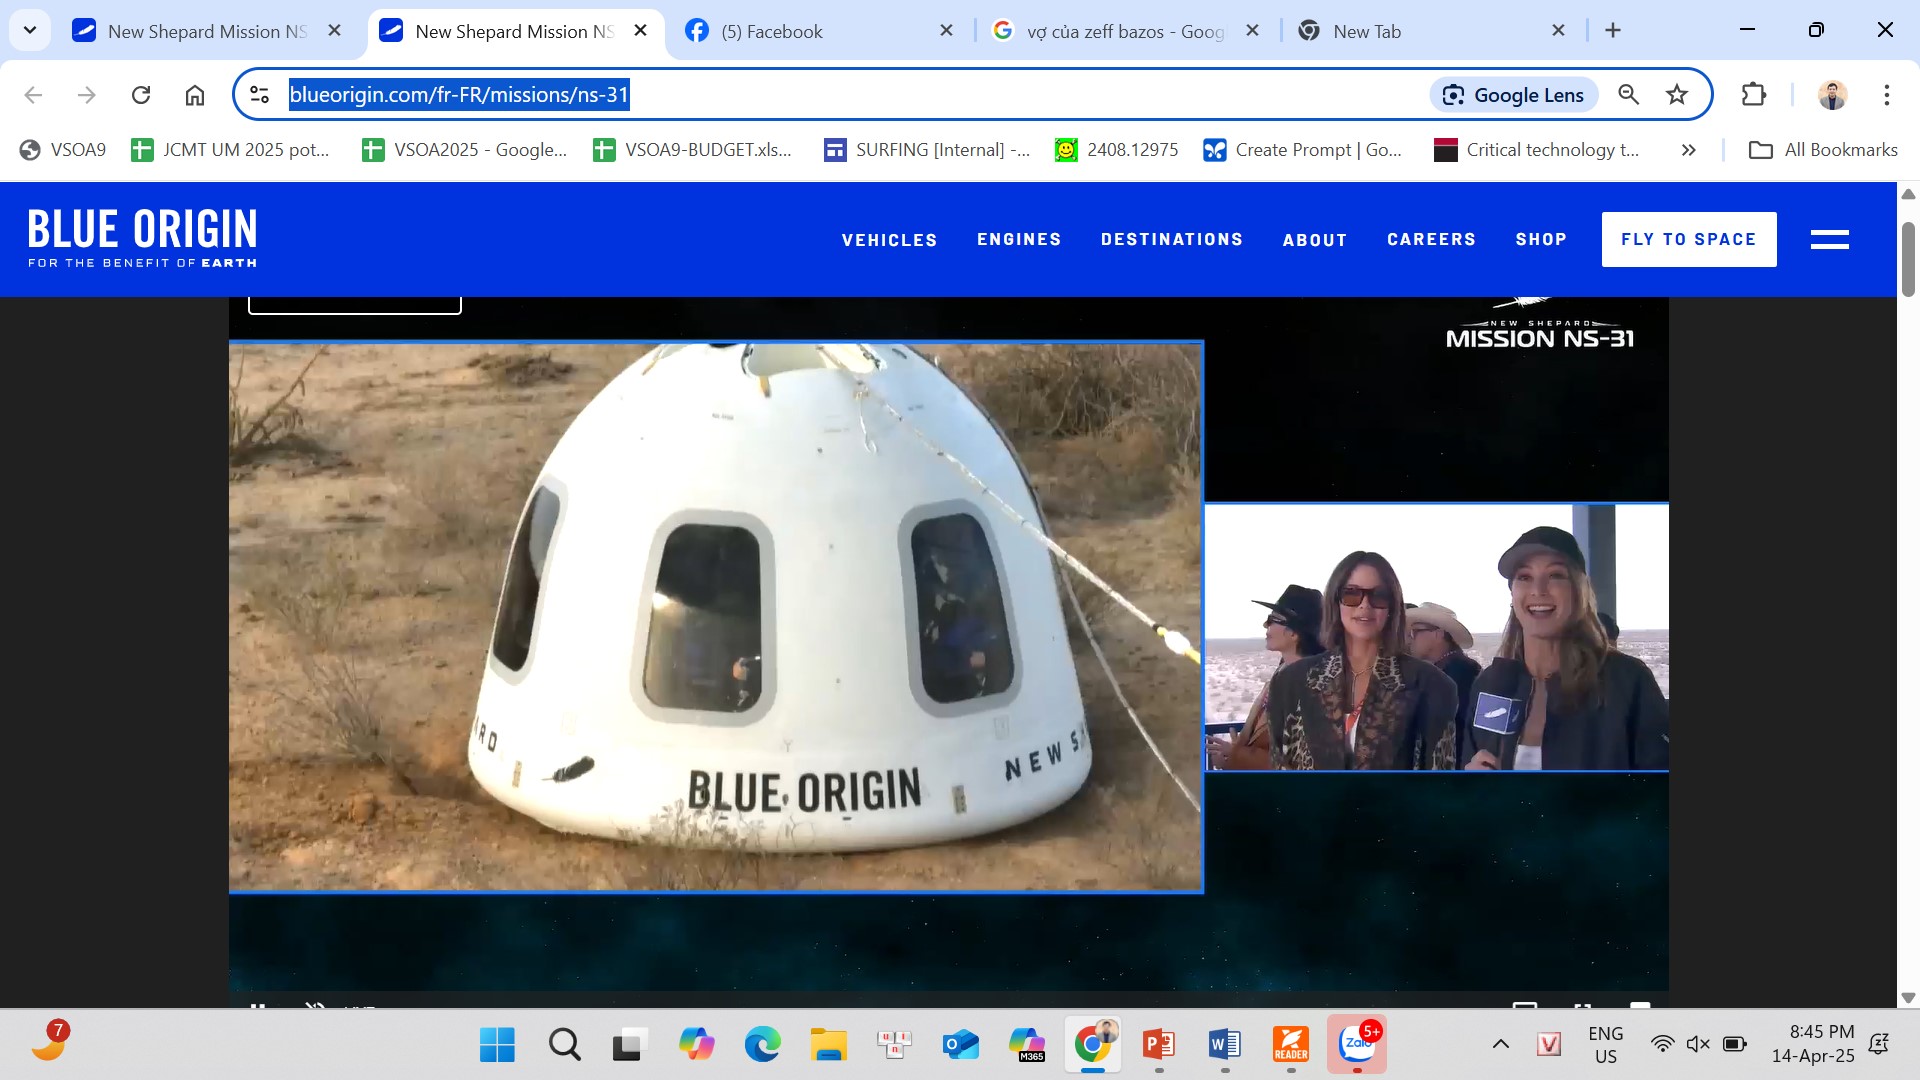Viewport: 1920px width, 1080px height.
Task: Launch Copilot from the taskbar
Action: (x=696, y=1045)
